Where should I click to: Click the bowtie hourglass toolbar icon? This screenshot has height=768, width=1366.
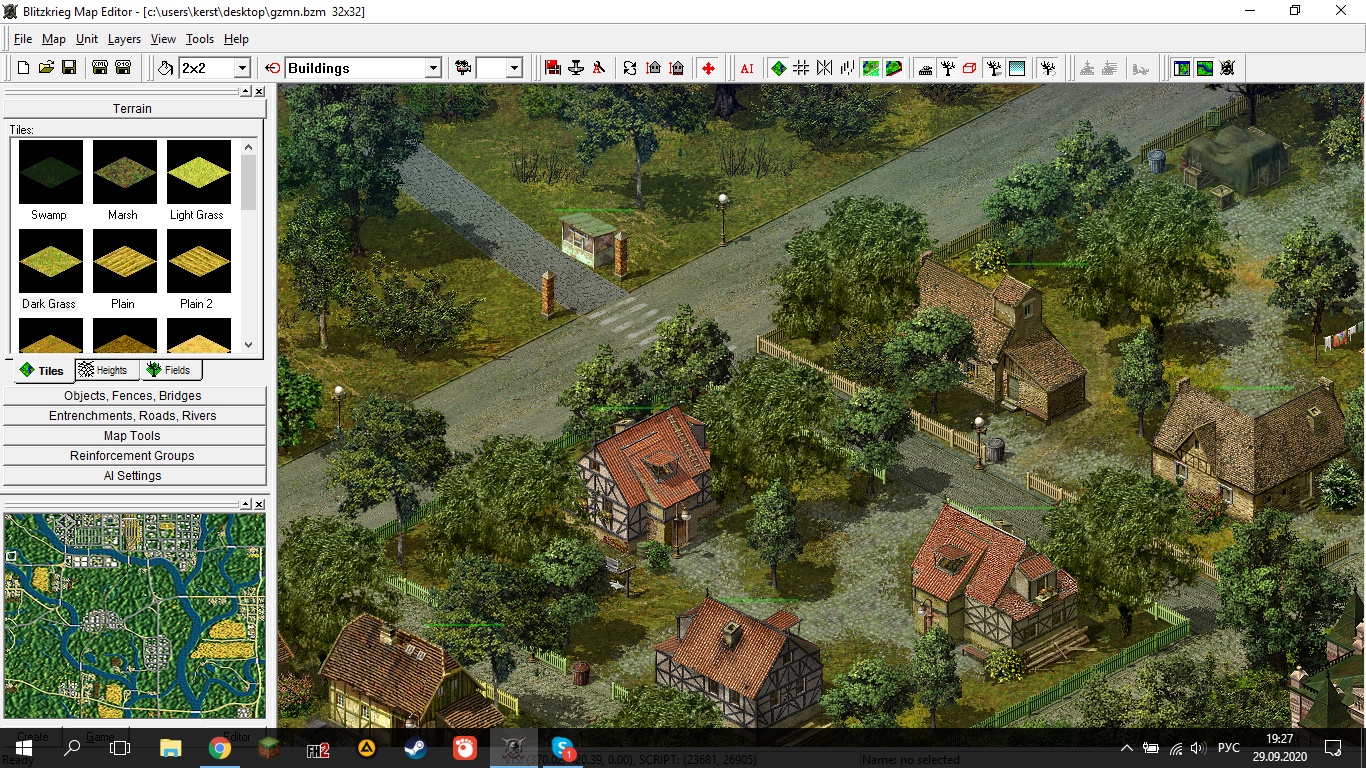[824, 68]
